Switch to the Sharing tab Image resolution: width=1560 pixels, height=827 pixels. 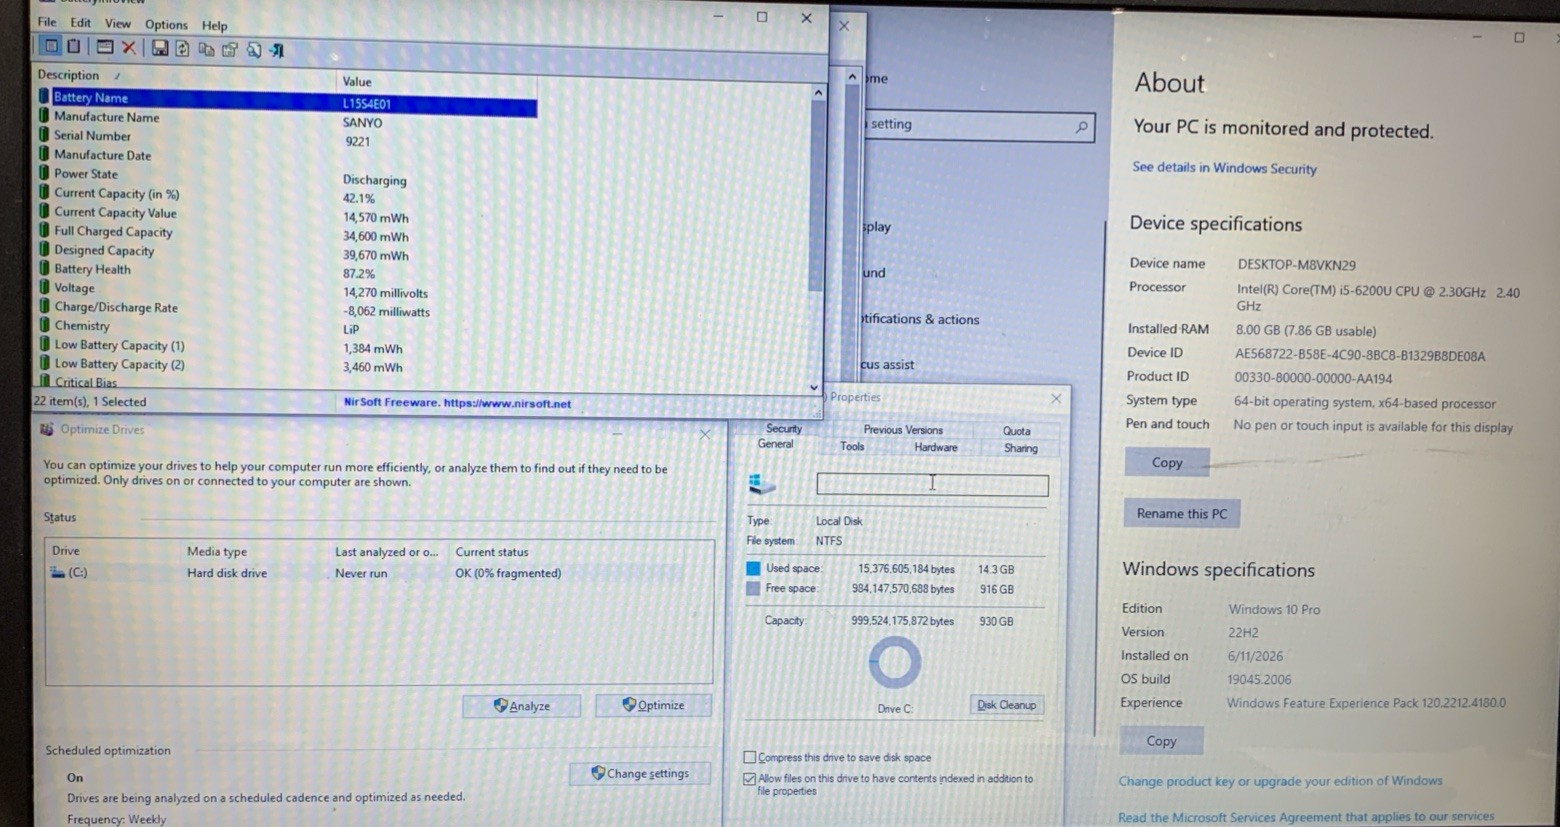point(1020,448)
